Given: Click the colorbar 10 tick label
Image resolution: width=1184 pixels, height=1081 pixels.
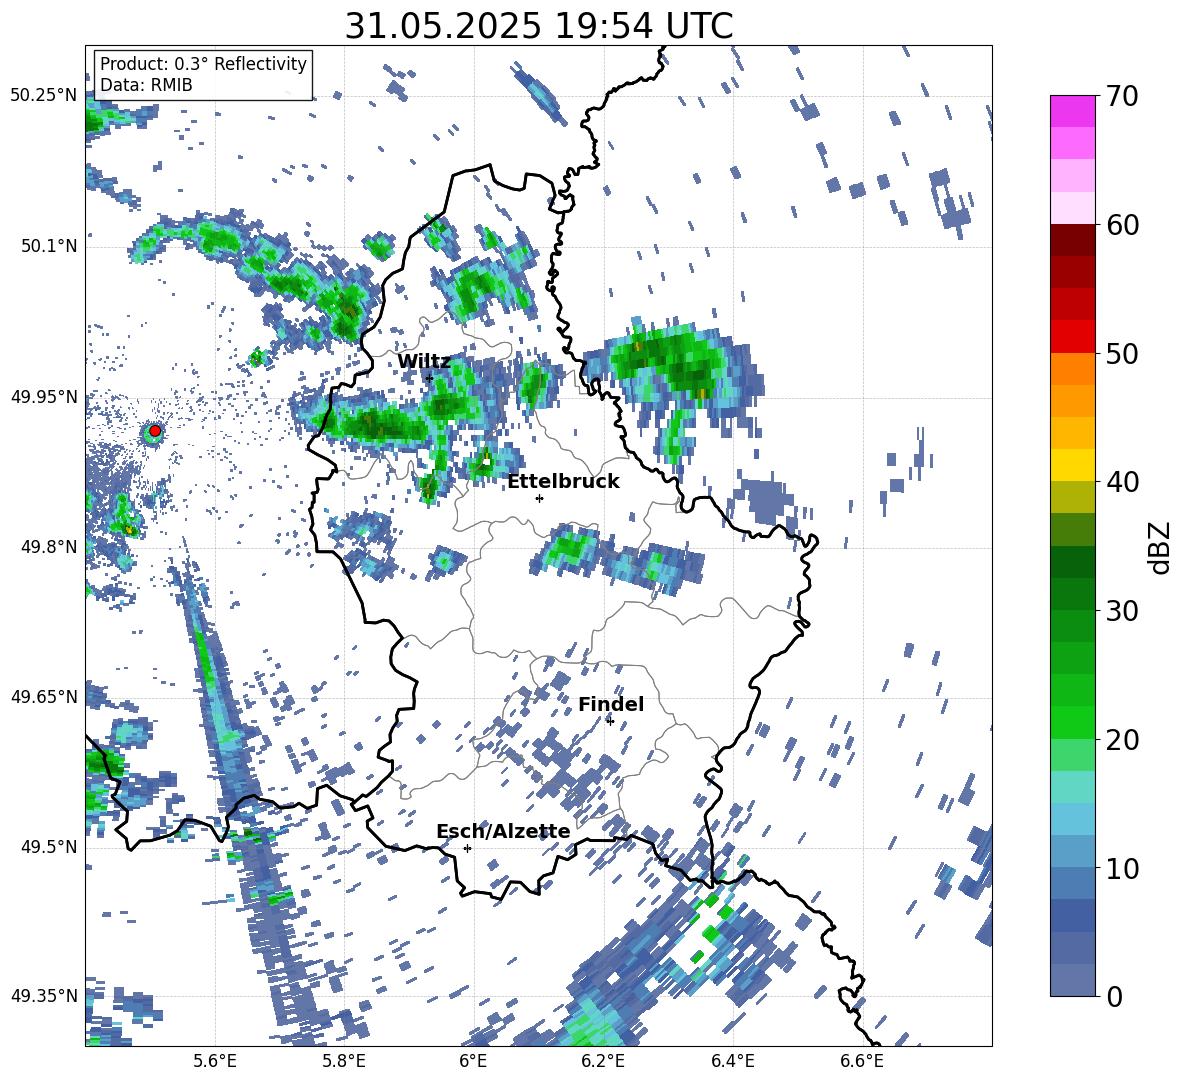Looking at the screenshot, I should tap(1122, 868).
